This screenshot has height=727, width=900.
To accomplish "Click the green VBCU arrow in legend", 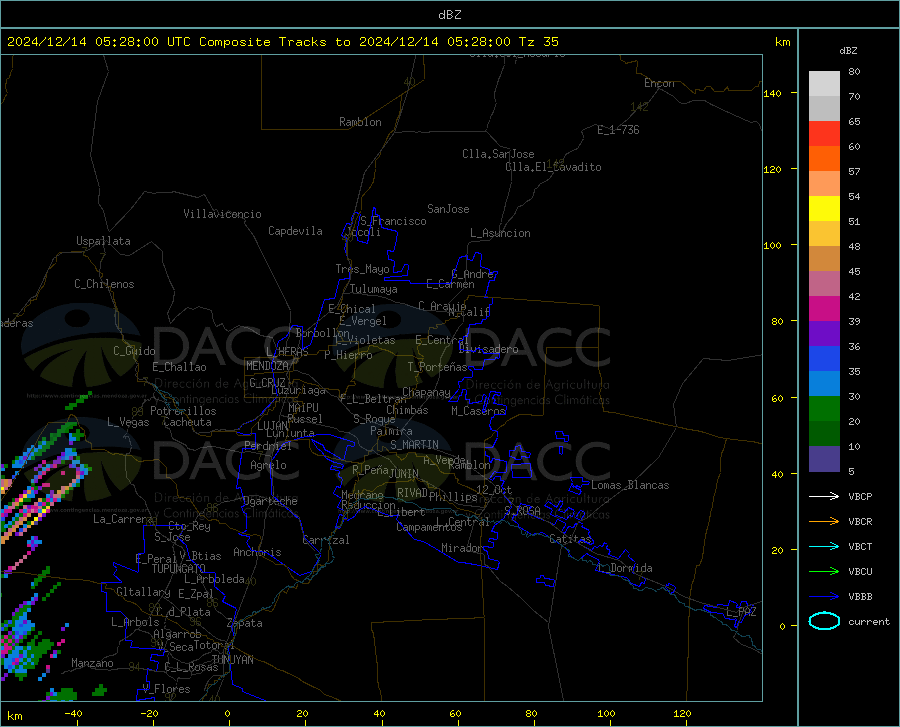I will [x=824, y=572].
